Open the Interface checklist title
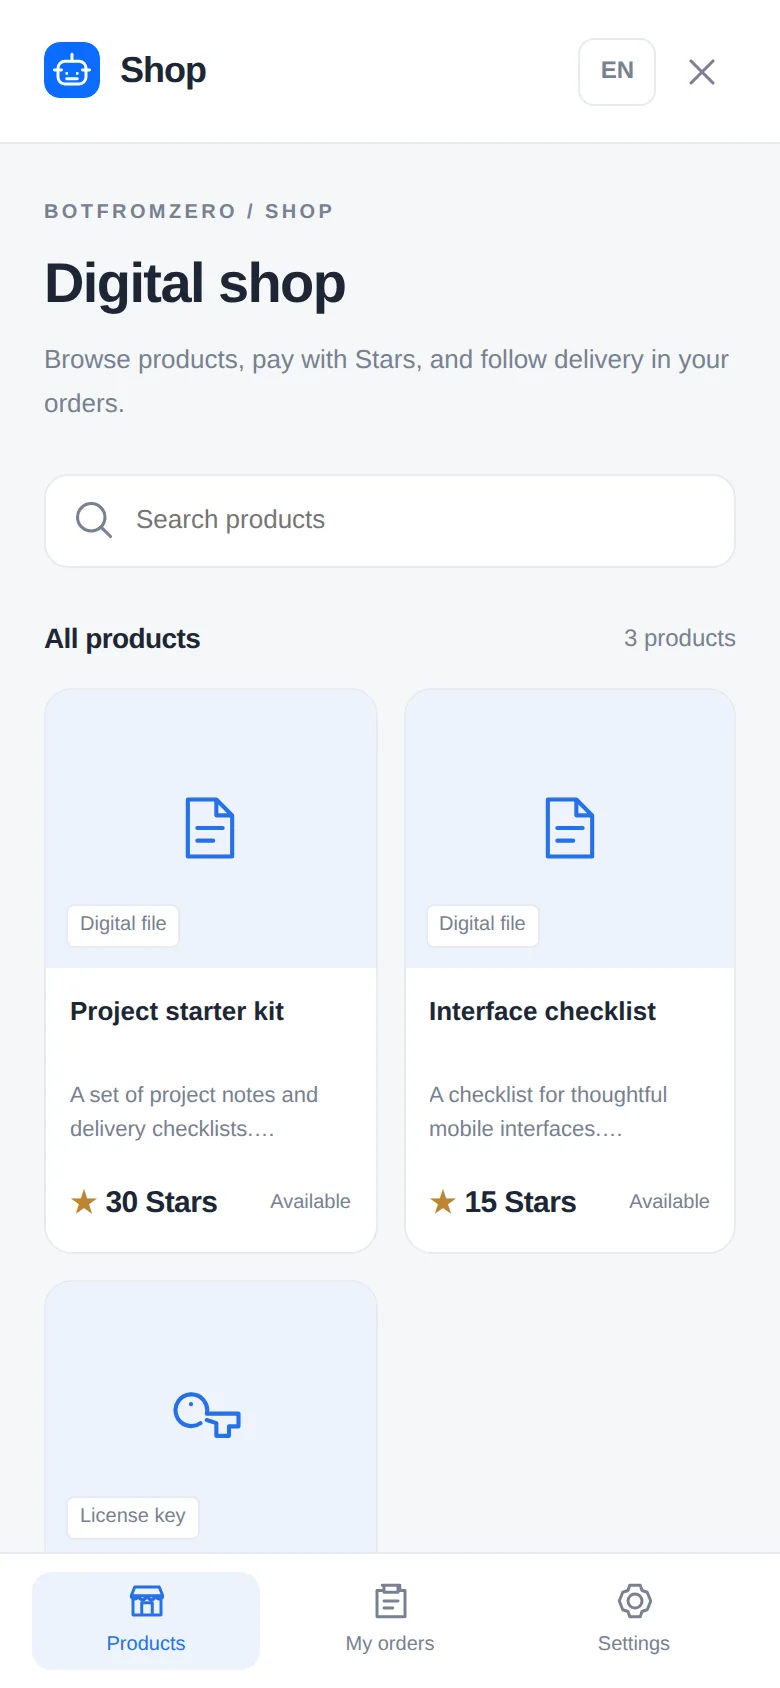The height and width of the screenshot is (1688, 780). point(543,1012)
